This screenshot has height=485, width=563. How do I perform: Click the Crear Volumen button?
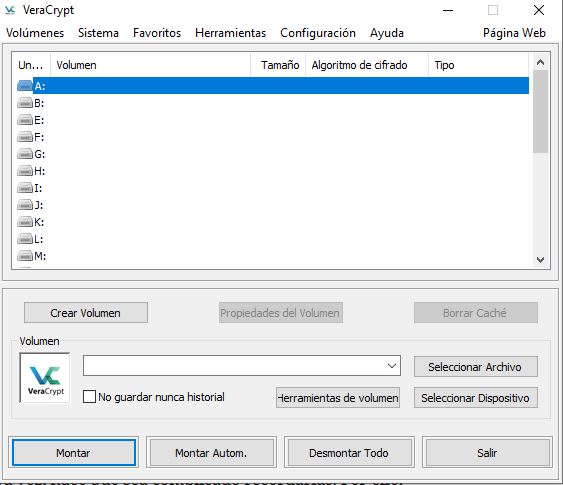click(86, 313)
